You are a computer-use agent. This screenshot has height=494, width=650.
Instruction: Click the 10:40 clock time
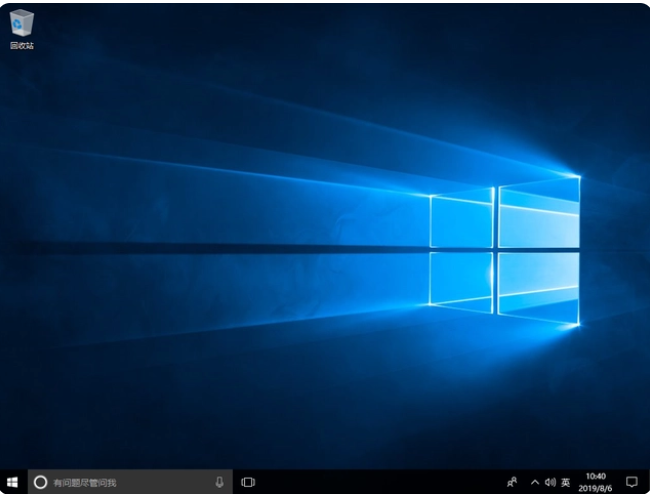point(595,476)
